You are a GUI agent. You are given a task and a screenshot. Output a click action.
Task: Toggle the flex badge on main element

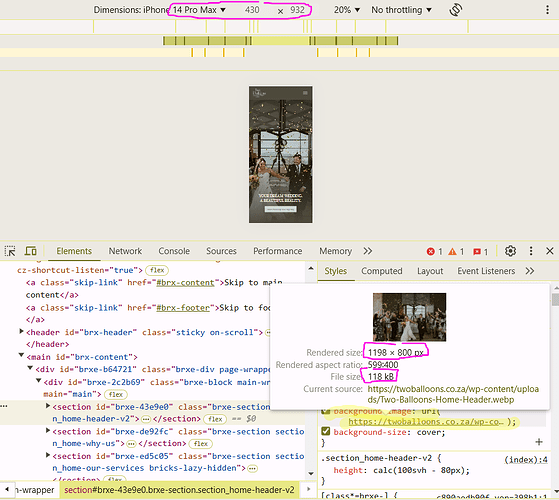click(x=116, y=395)
